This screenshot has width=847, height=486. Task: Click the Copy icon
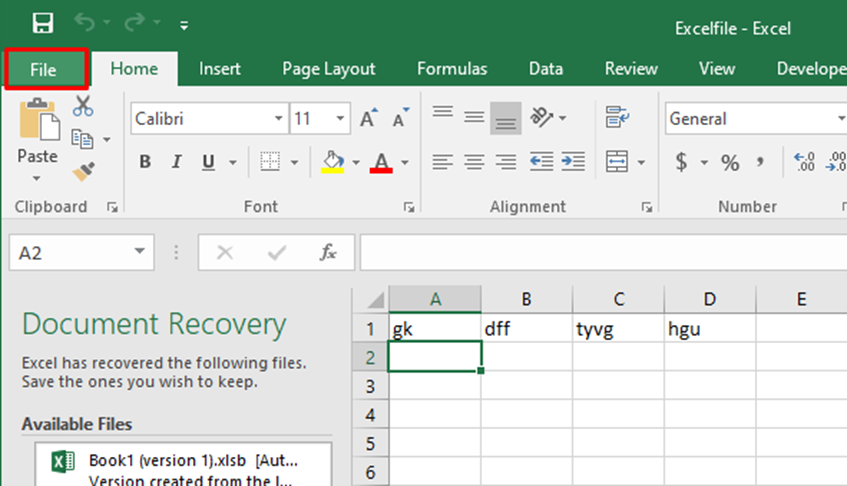point(82,139)
